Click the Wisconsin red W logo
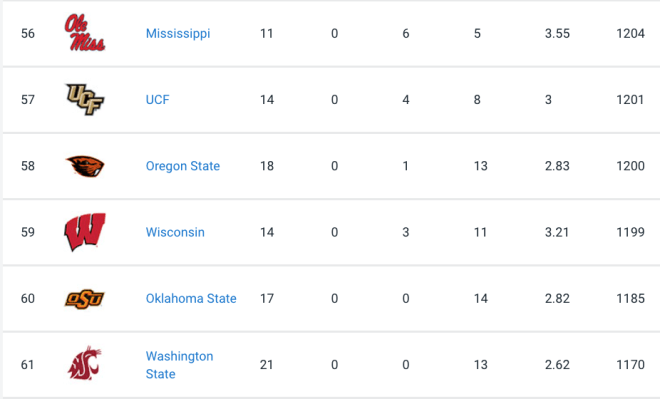This screenshot has width=660, height=399. (85, 232)
